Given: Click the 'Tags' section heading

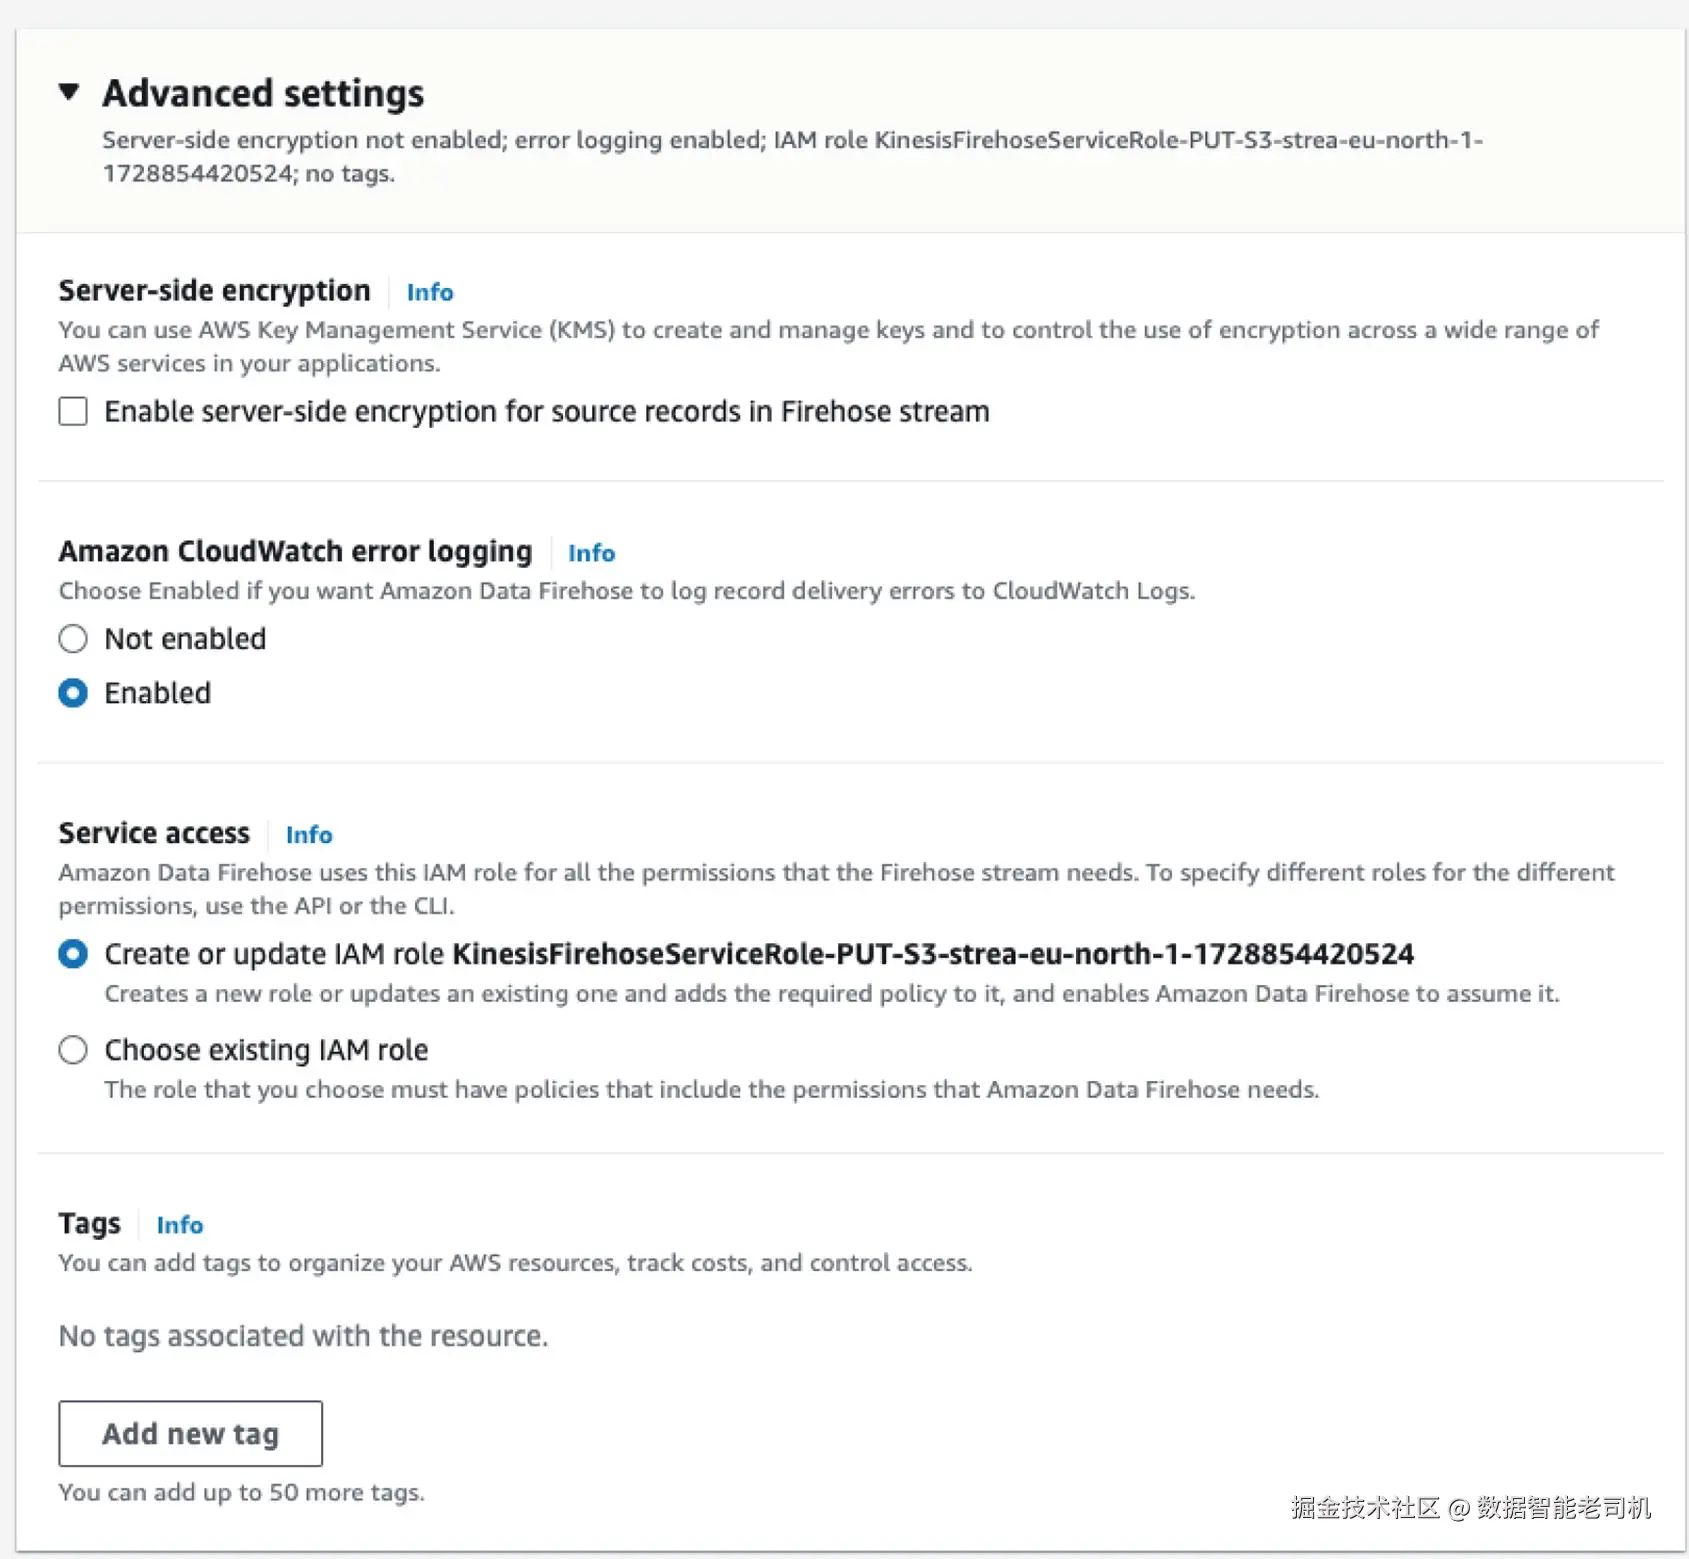Looking at the screenshot, I should (89, 1224).
